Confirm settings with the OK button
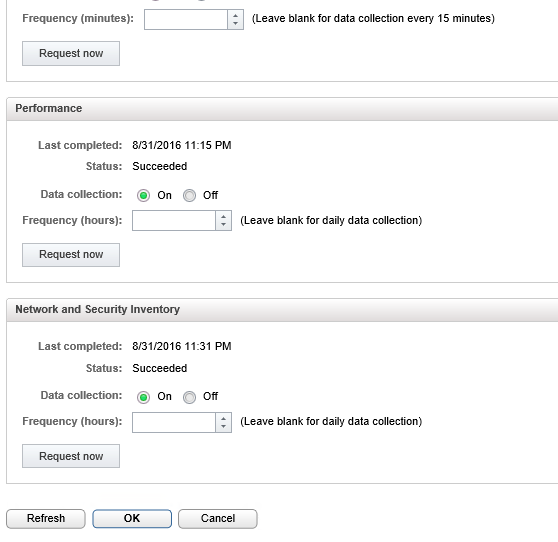The image size is (558, 542). click(132, 519)
